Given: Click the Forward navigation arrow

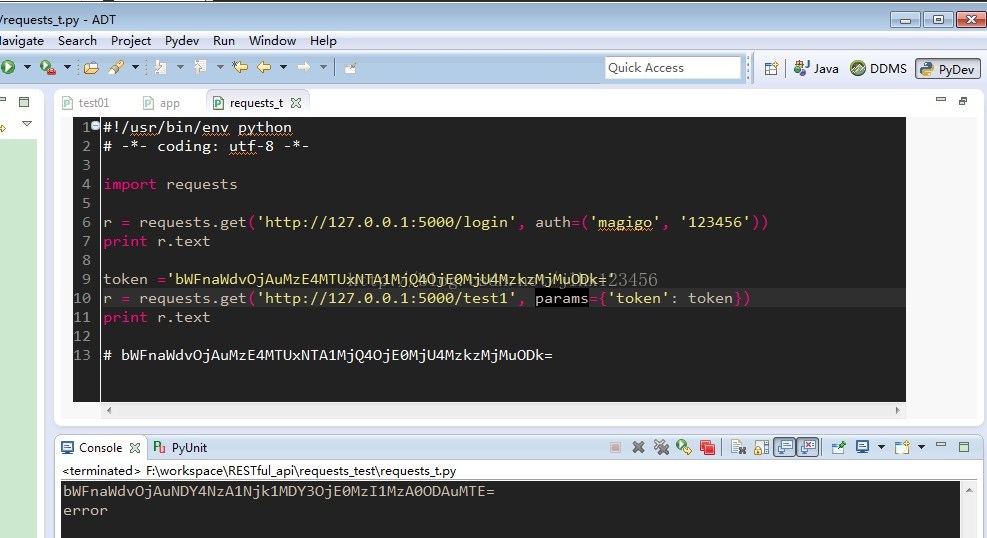Looking at the screenshot, I should 303,67.
